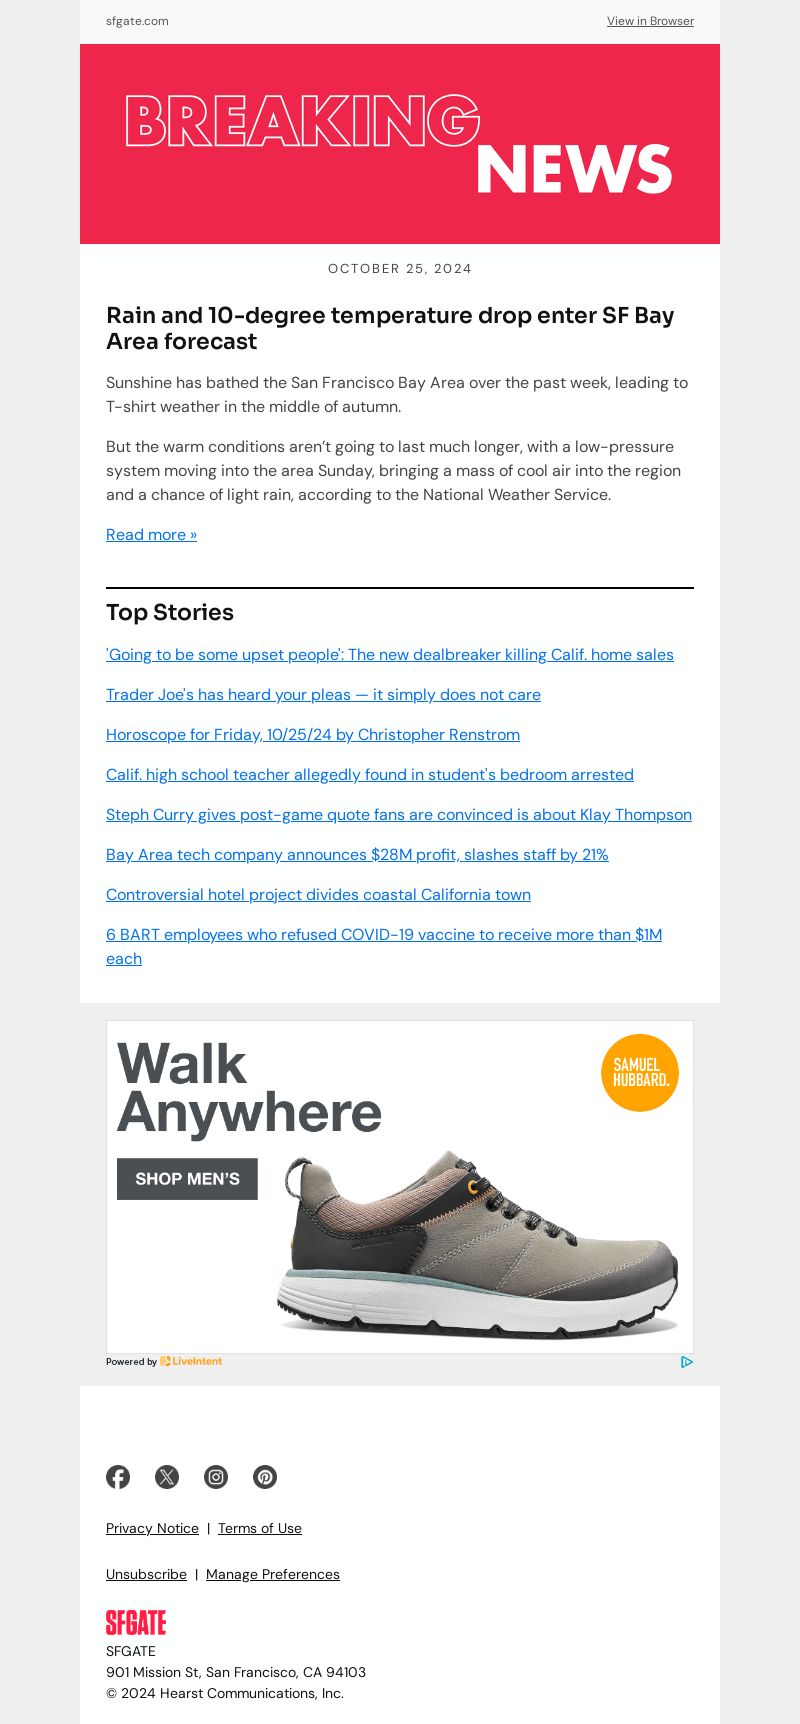Open the Horoscope for Friday link

pyautogui.click(x=313, y=735)
